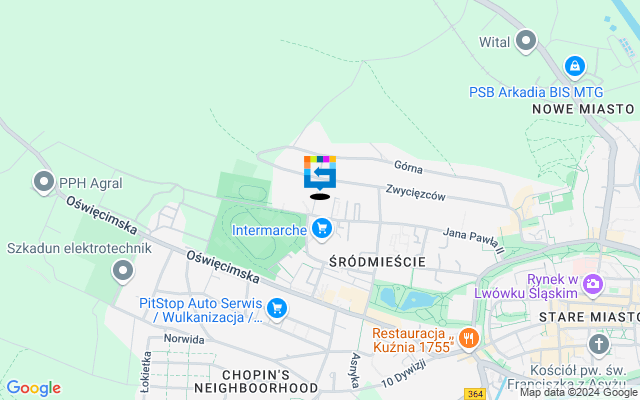The width and height of the screenshot is (640, 400).
Task: Select the Szkadun elektrotechnik pin
Action: coord(123,271)
